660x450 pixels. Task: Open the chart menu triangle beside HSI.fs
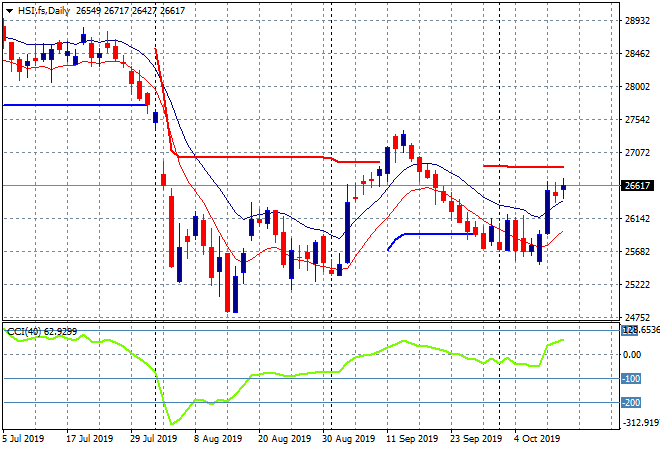(9, 11)
